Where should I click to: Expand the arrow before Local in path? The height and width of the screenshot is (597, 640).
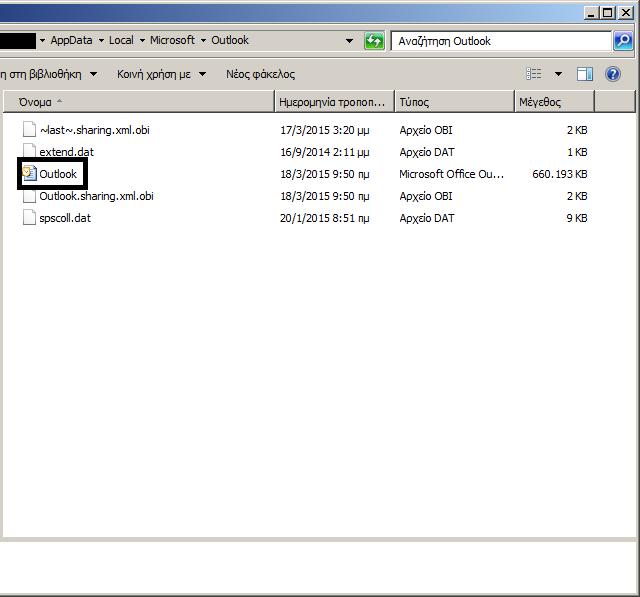coord(101,40)
